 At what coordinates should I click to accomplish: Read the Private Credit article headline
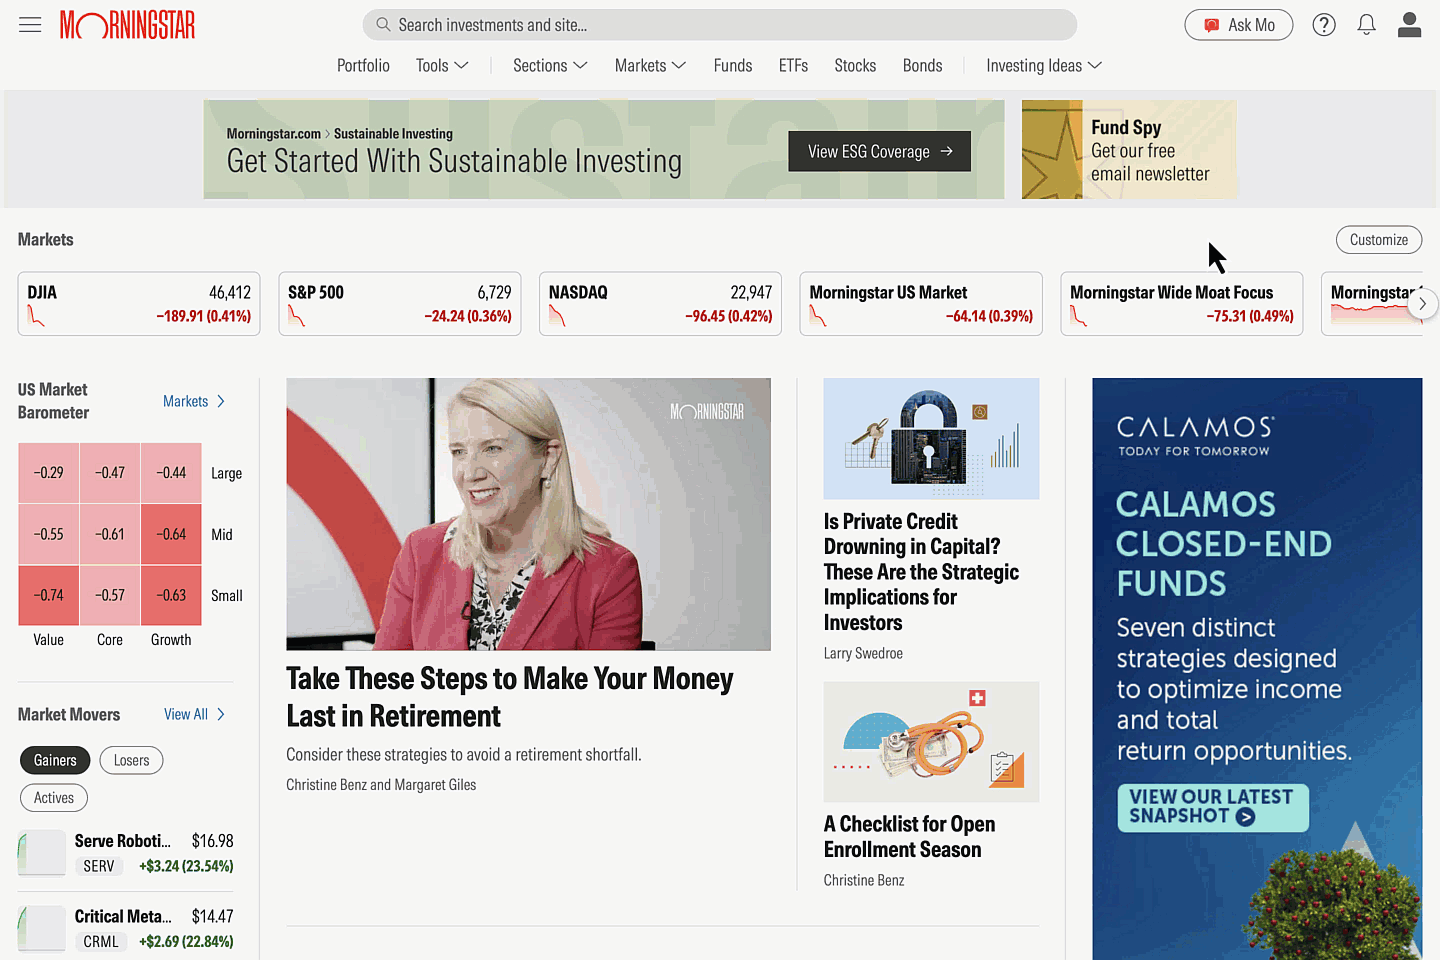pyautogui.click(x=921, y=572)
